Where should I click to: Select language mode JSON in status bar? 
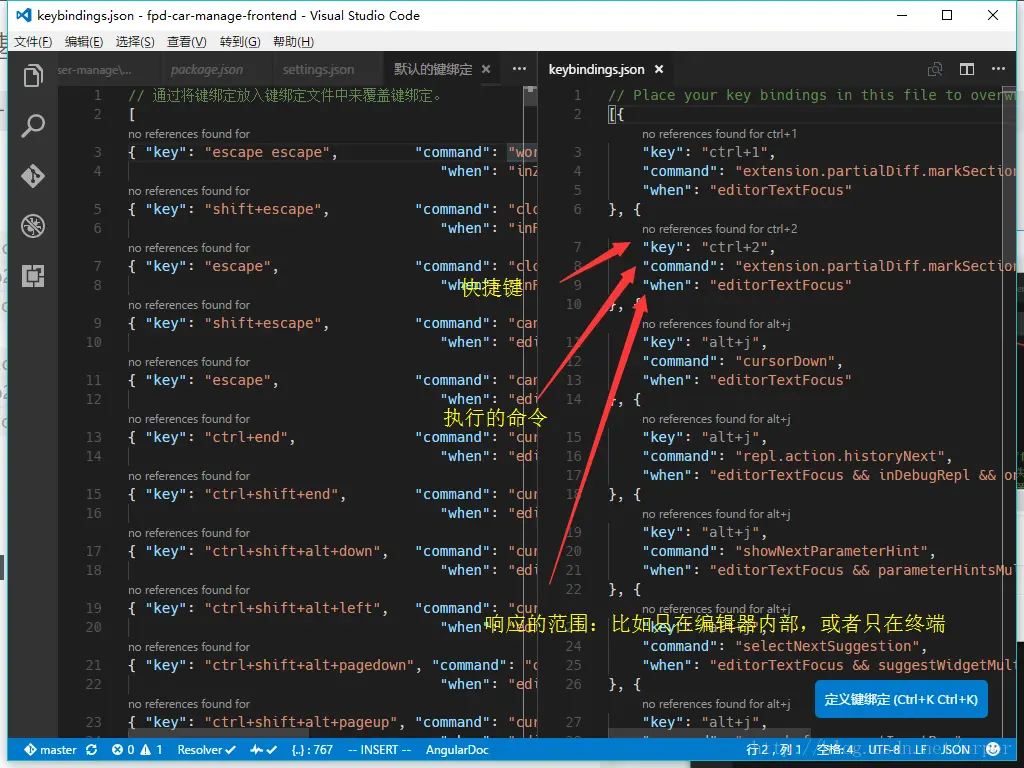(955, 750)
